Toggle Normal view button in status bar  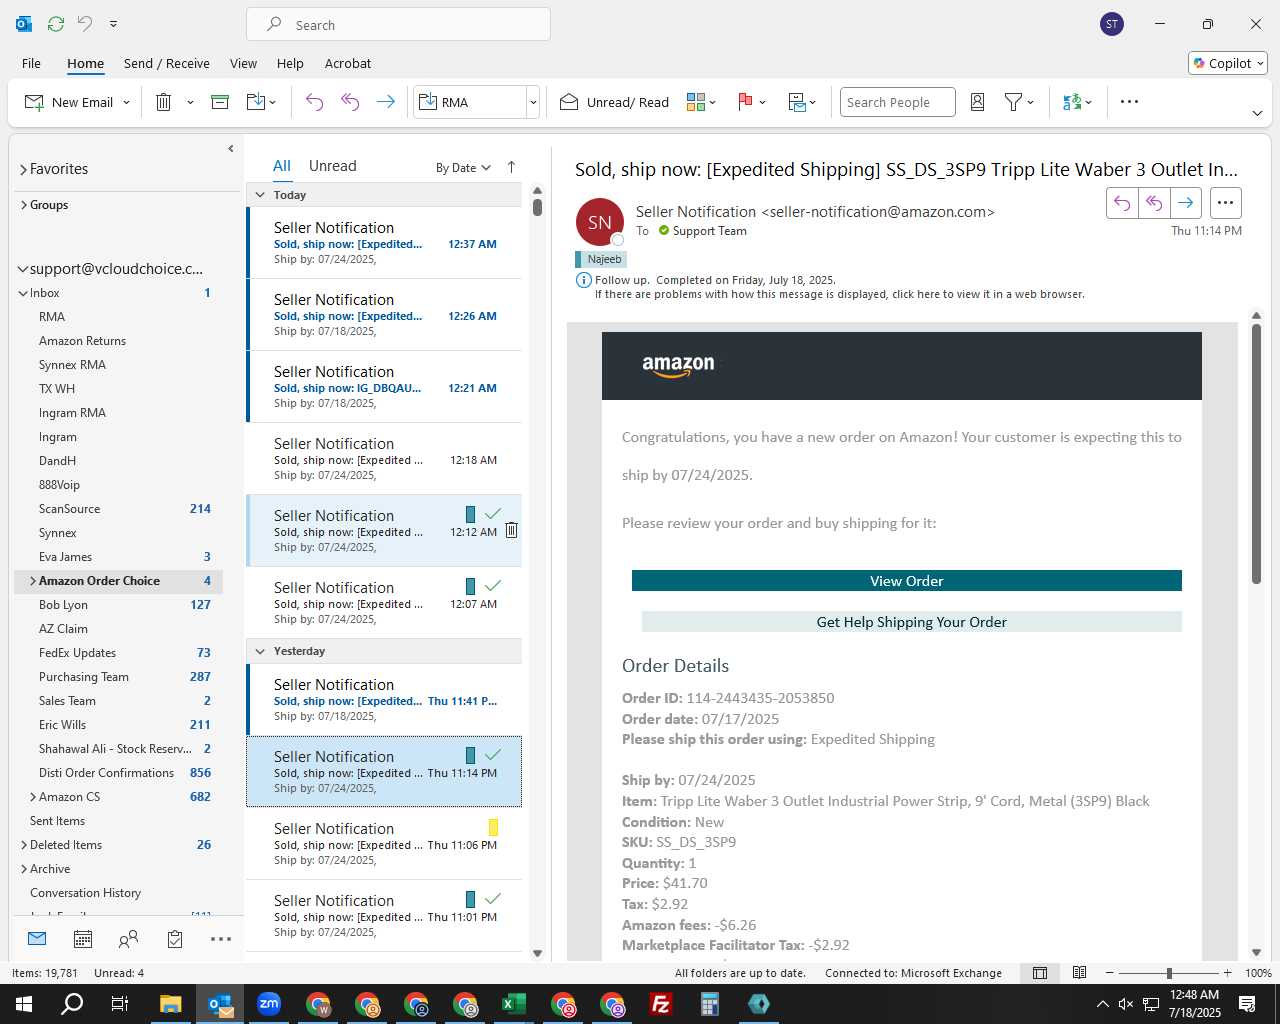[1040, 973]
